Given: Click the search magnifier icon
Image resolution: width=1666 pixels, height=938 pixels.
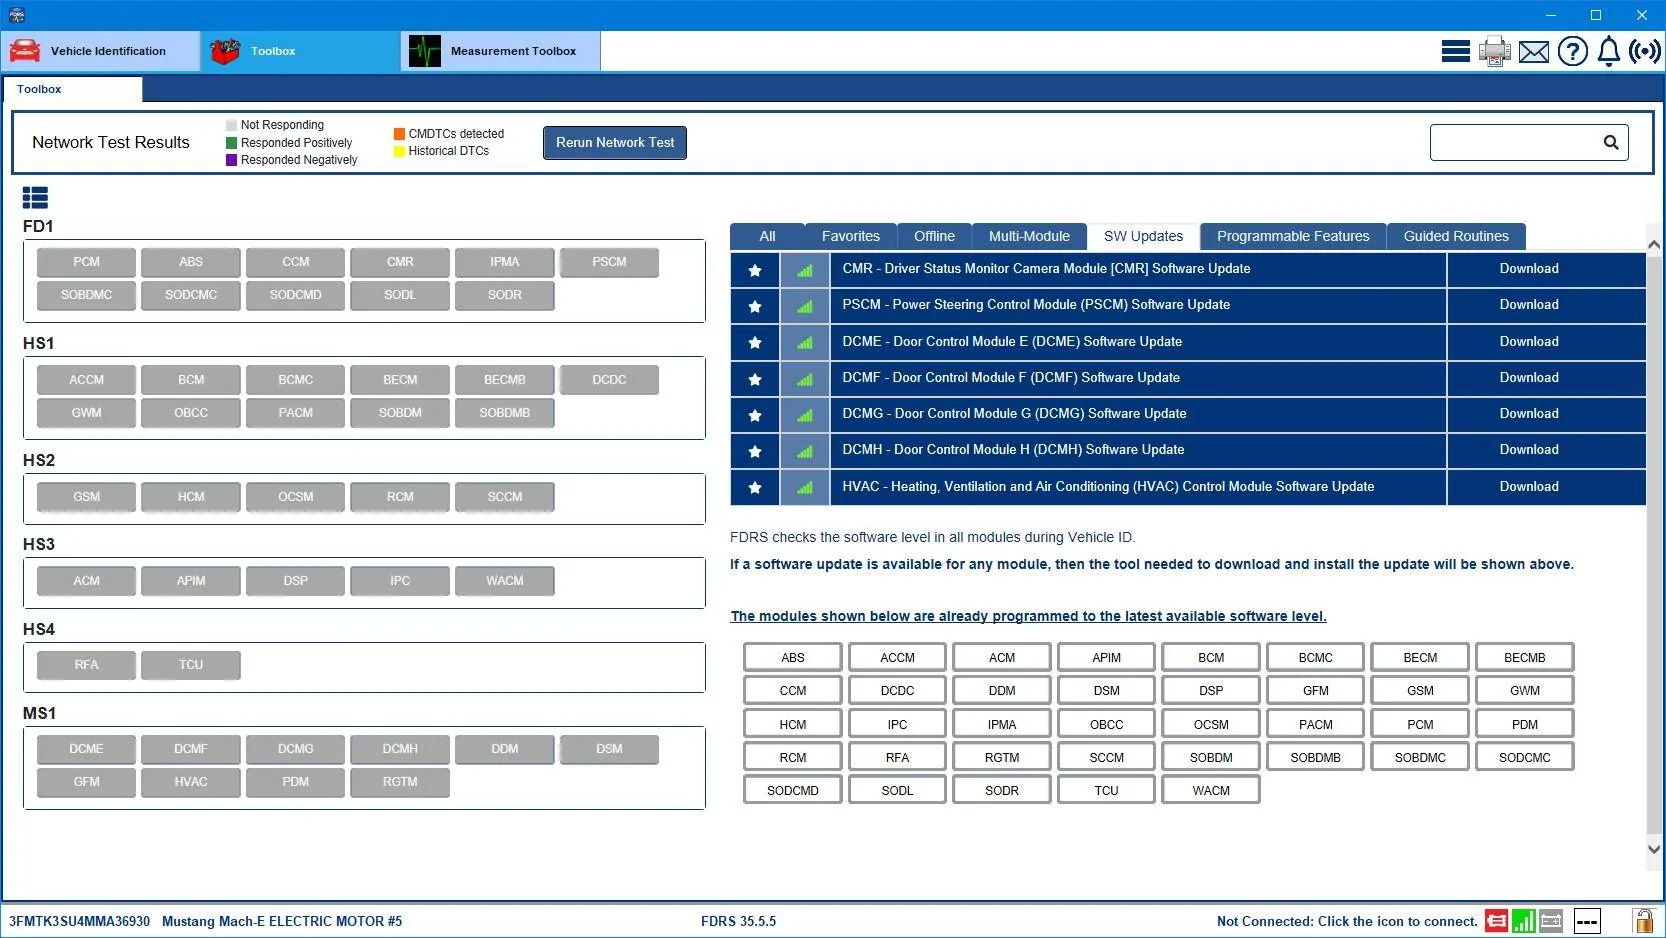Looking at the screenshot, I should tap(1611, 142).
